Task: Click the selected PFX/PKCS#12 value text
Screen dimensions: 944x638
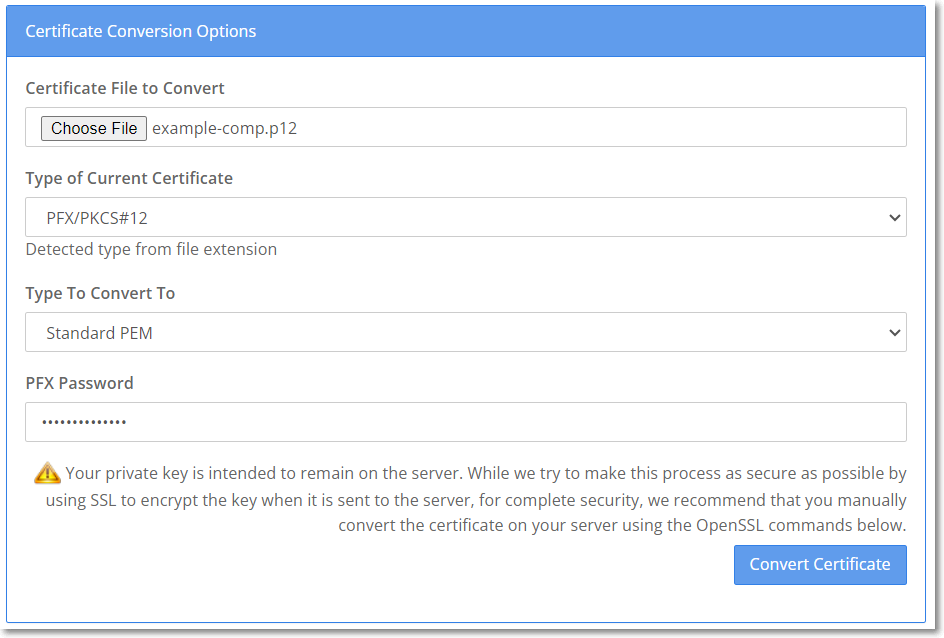Action: point(97,218)
